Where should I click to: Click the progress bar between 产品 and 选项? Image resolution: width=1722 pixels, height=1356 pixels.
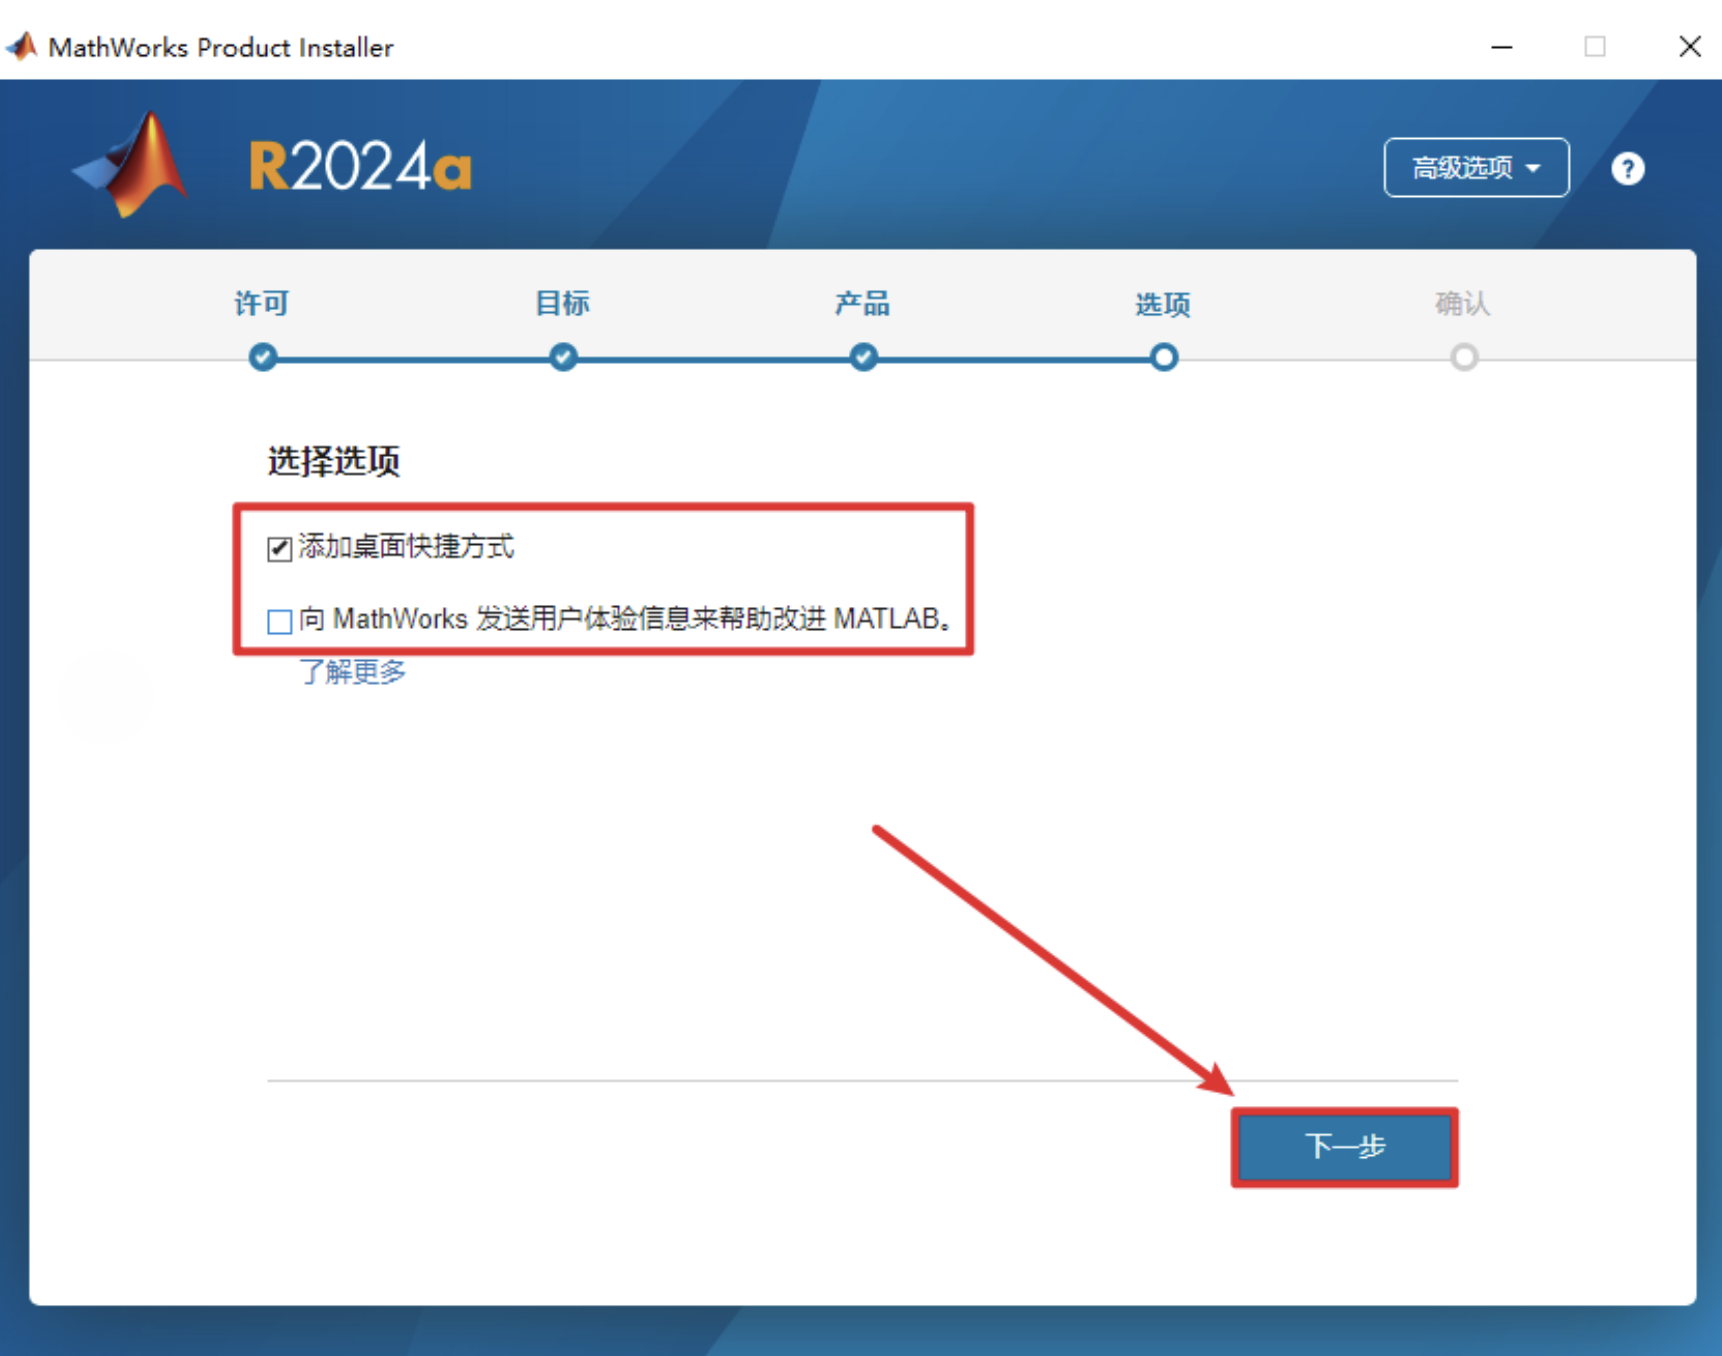1012,357
